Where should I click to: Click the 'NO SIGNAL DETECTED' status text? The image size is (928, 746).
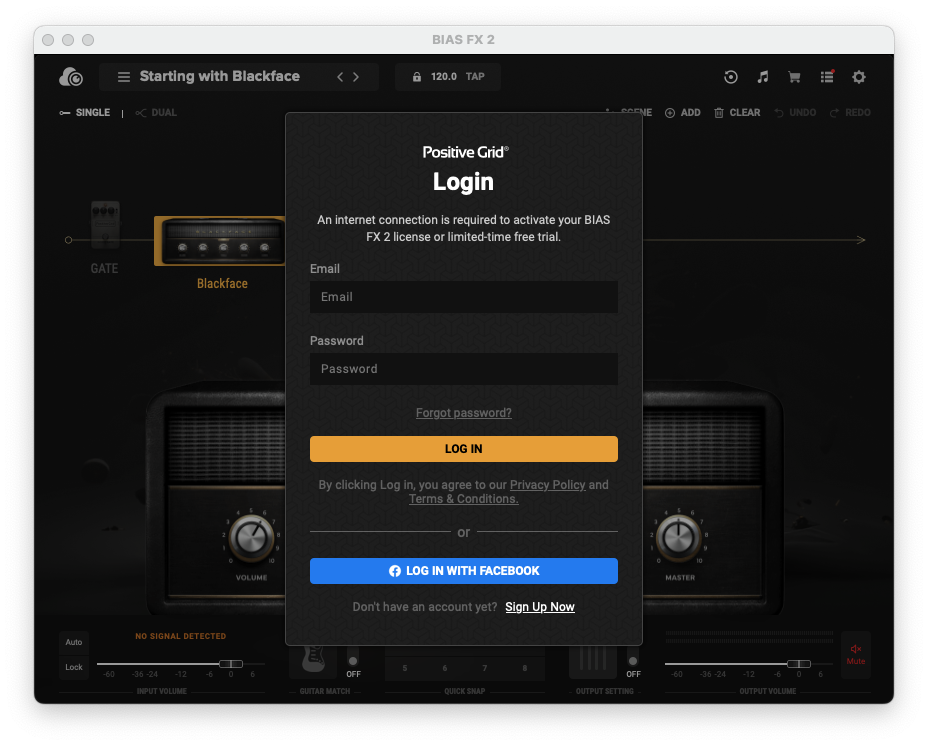(181, 636)
